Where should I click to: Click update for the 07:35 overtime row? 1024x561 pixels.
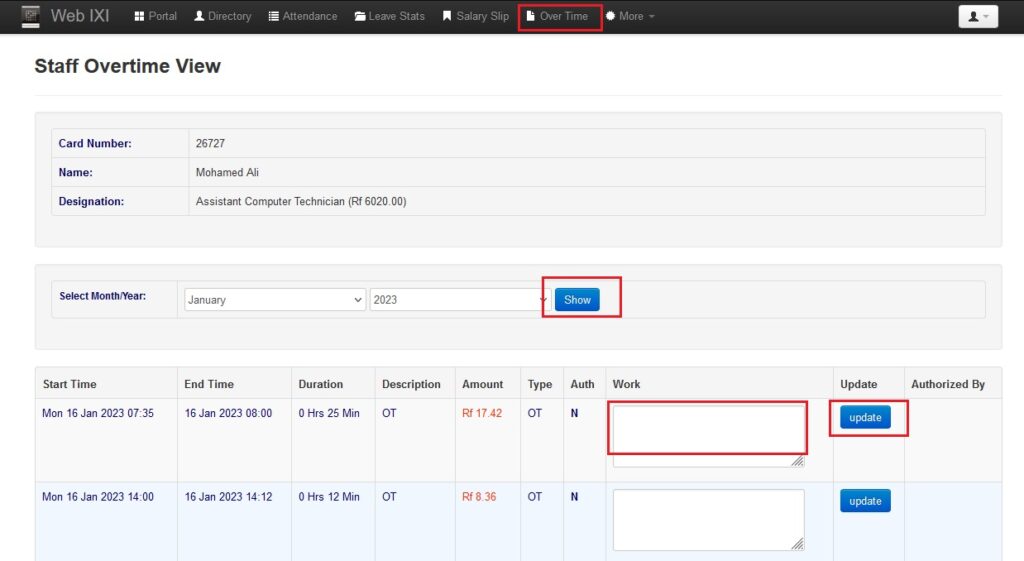click(x=865, y=418)
